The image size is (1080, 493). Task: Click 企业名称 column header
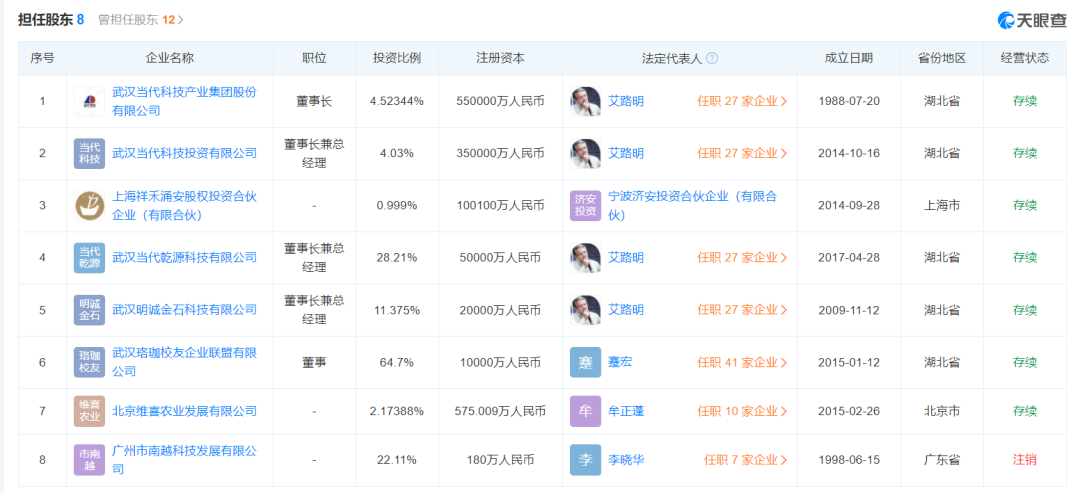click(x=170, y=59)
